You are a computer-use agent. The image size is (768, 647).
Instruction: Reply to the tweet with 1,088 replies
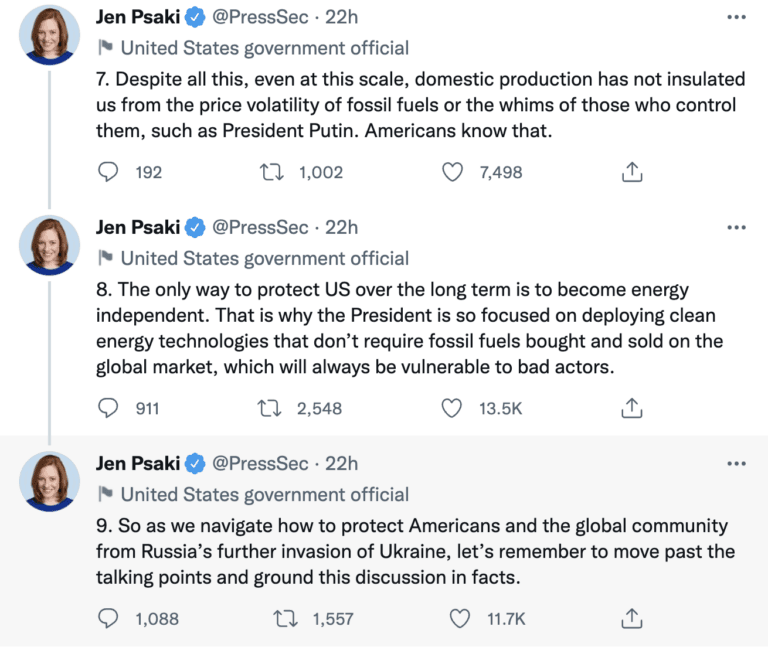pyautogui.click(x=108, y=618)
